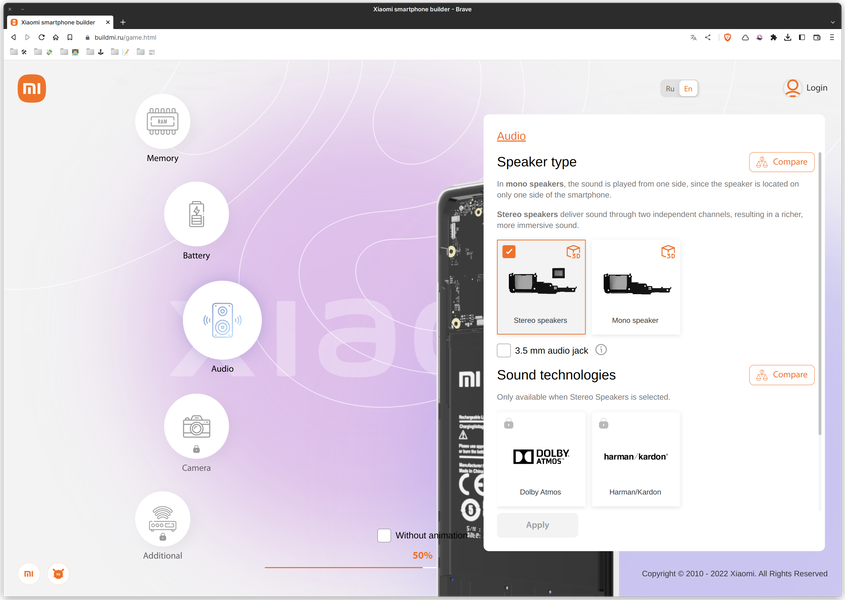Open 3D view of Stereo speakers
Image resolution: width=845 pixels, height=600 pixels.
[x=573, y=252]
